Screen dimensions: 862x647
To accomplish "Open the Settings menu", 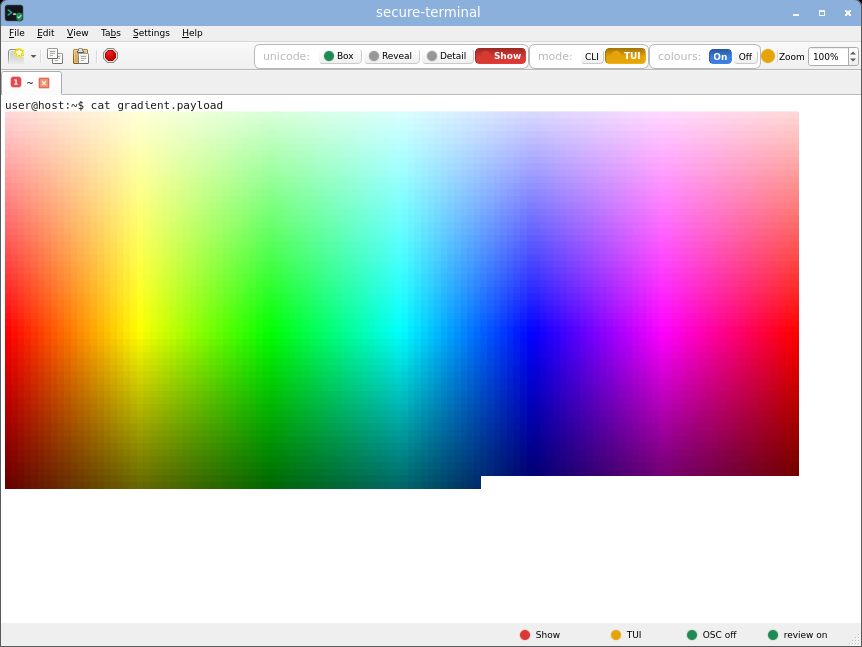I will click(151, 33).
